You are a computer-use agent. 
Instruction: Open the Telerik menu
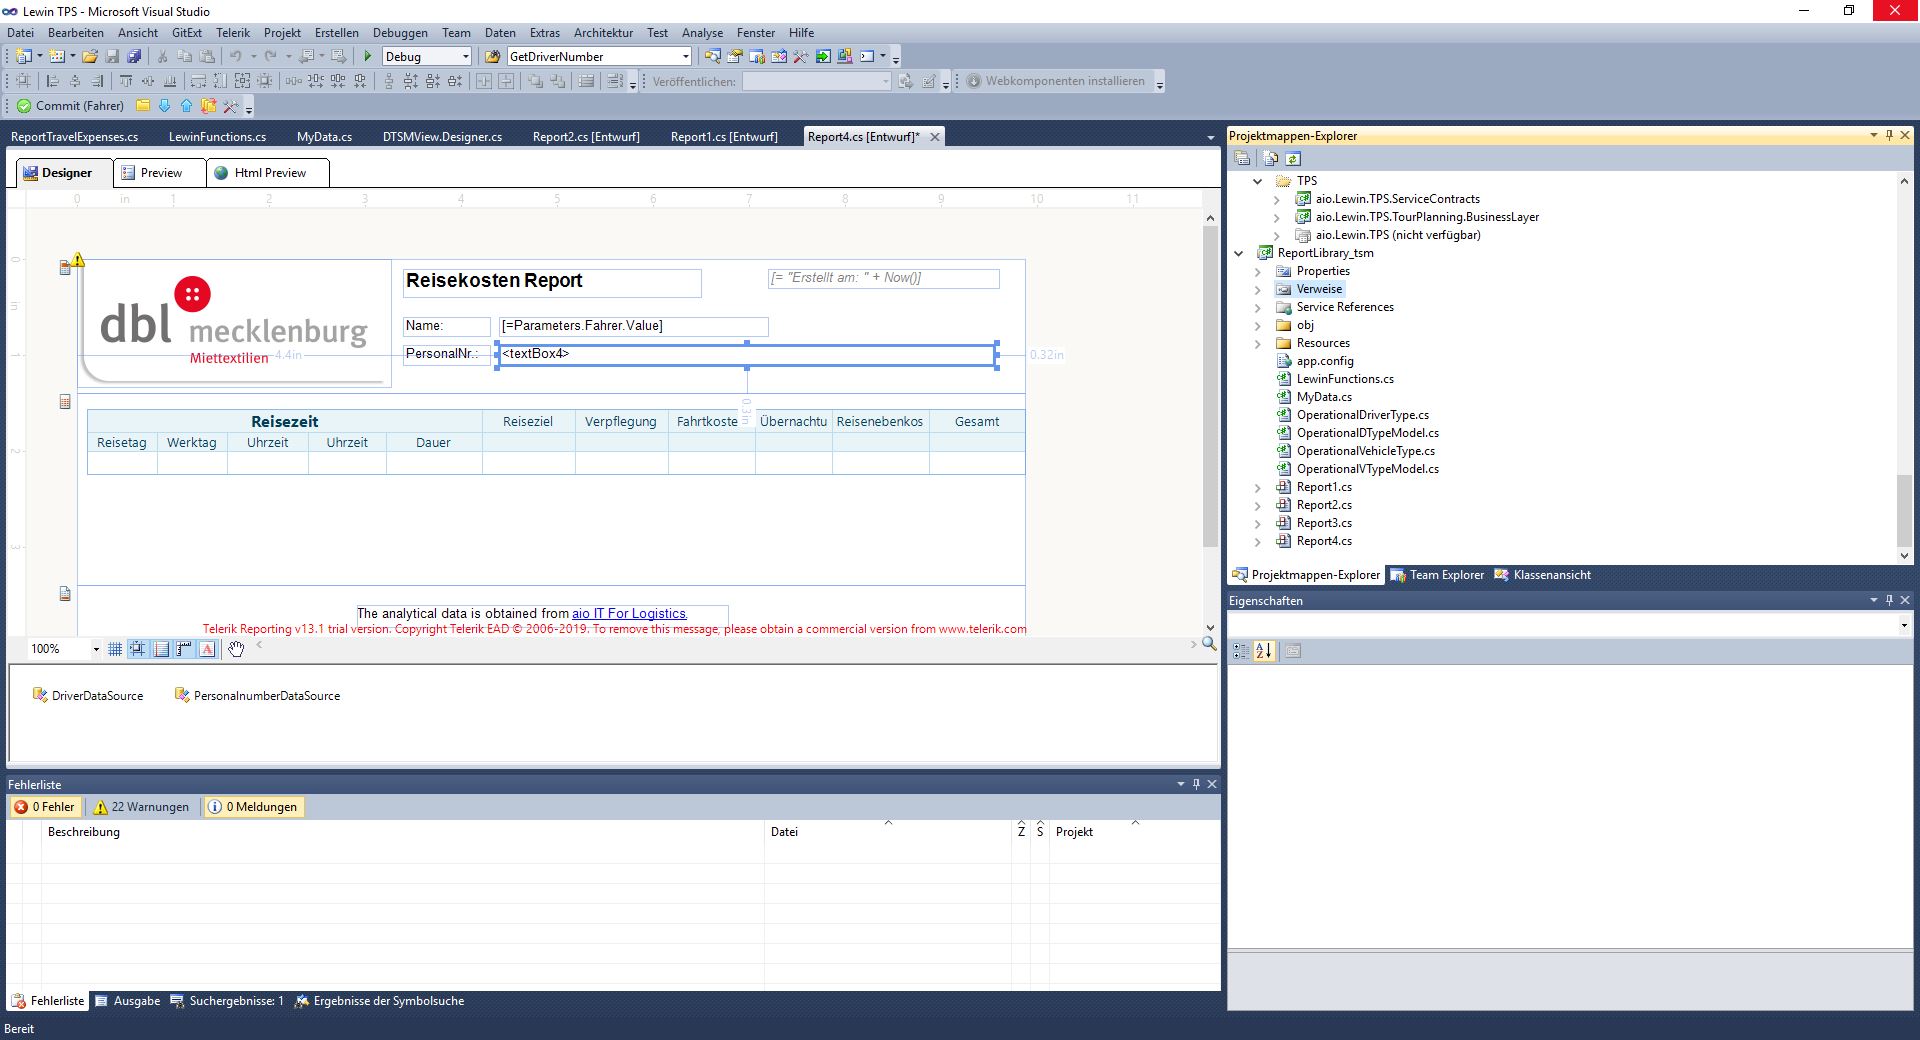(x=233, y=33)
